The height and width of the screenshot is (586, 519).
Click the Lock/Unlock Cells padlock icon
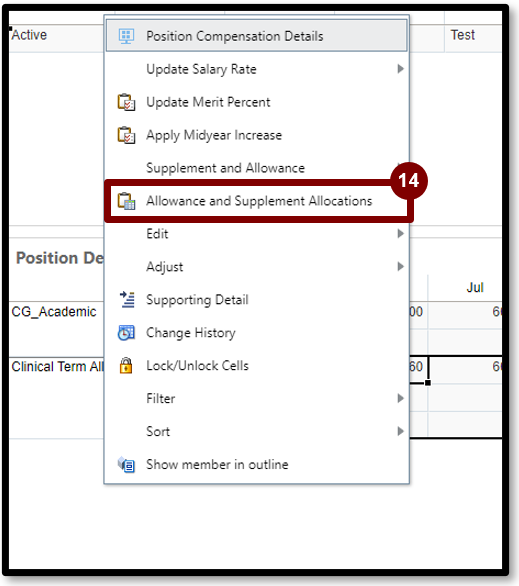point(126,366)
